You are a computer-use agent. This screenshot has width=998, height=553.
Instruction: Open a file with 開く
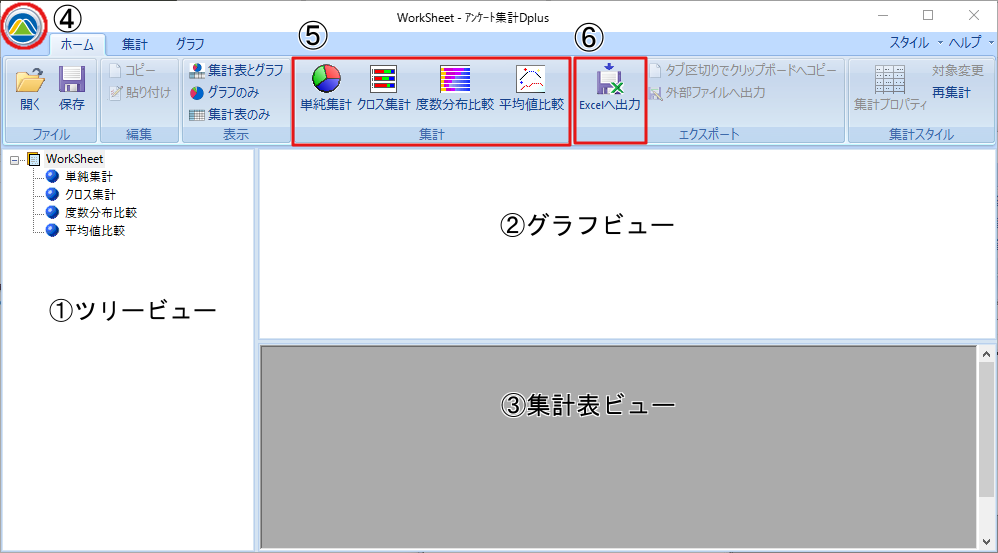coord(30,88)
